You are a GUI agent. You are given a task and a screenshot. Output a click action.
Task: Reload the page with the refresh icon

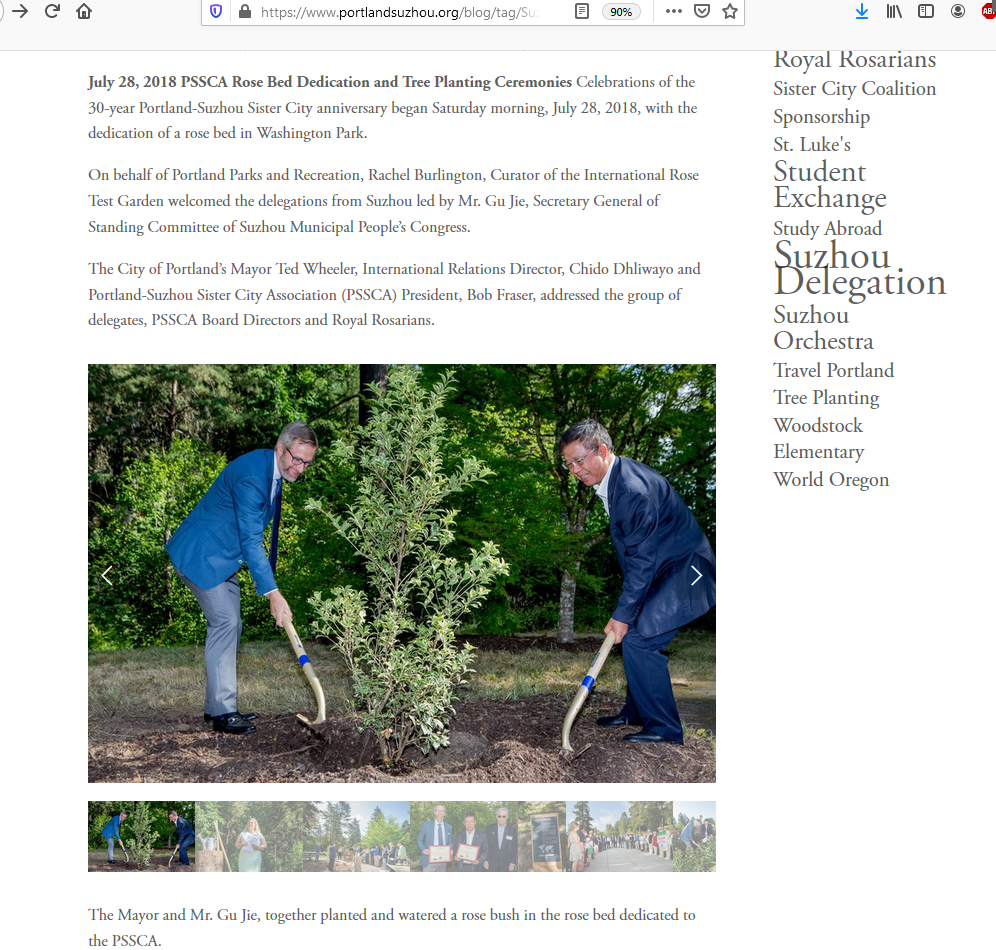coord(52,11)
